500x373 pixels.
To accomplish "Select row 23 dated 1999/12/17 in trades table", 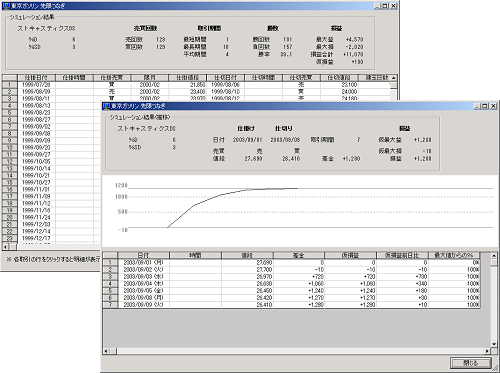I will click(52, 238).
